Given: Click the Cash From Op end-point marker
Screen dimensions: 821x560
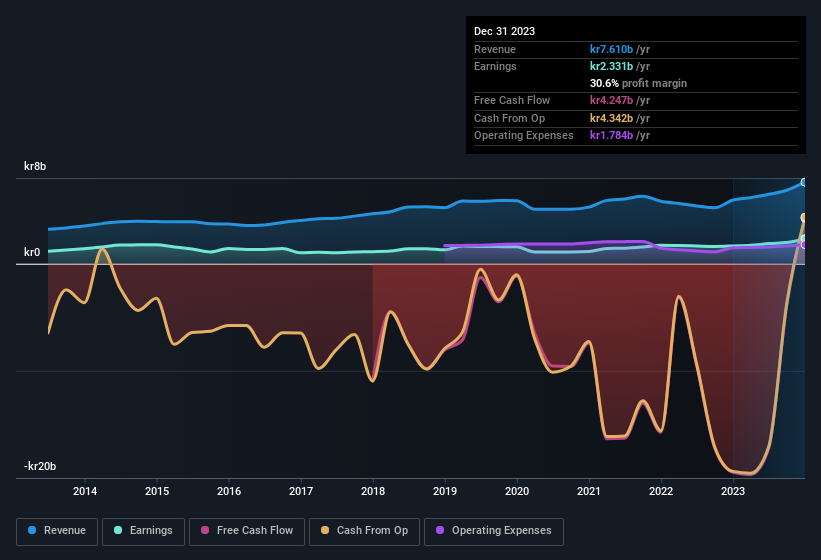Looking at the screenshot, I should (x=804, y=217).
